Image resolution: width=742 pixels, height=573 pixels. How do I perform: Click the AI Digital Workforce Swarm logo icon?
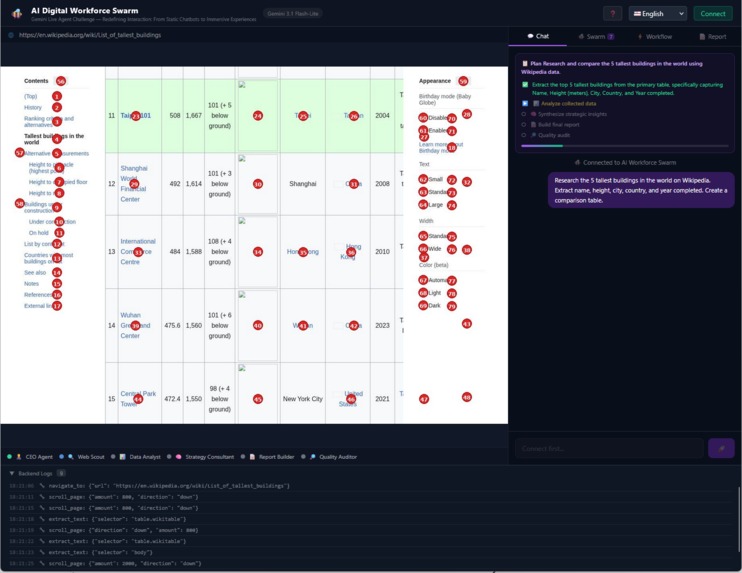(17, 13)
